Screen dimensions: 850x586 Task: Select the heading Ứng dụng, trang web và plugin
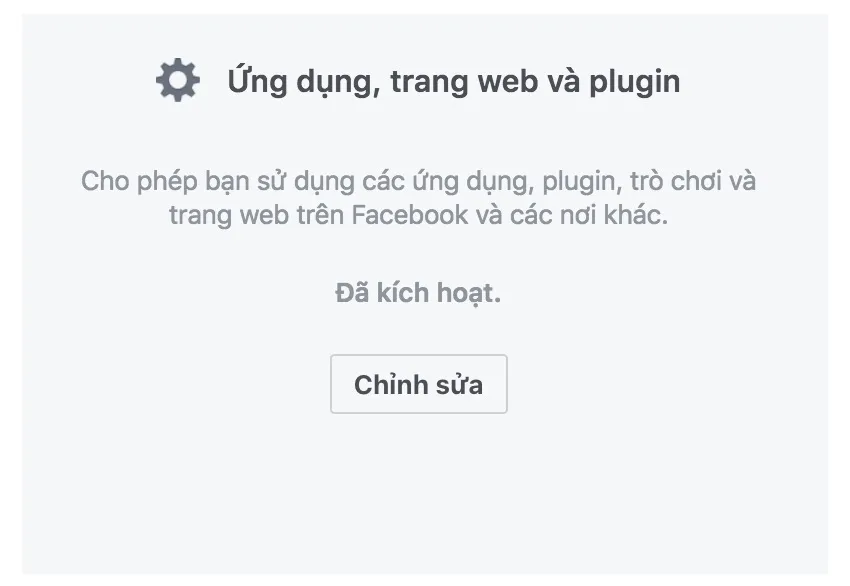[453, 81]
